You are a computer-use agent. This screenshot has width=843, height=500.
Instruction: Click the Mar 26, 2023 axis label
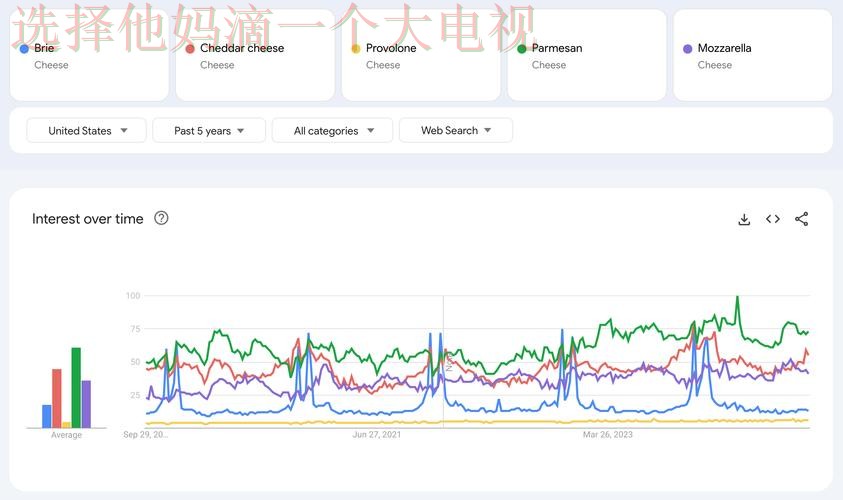[x=607, y=435]
